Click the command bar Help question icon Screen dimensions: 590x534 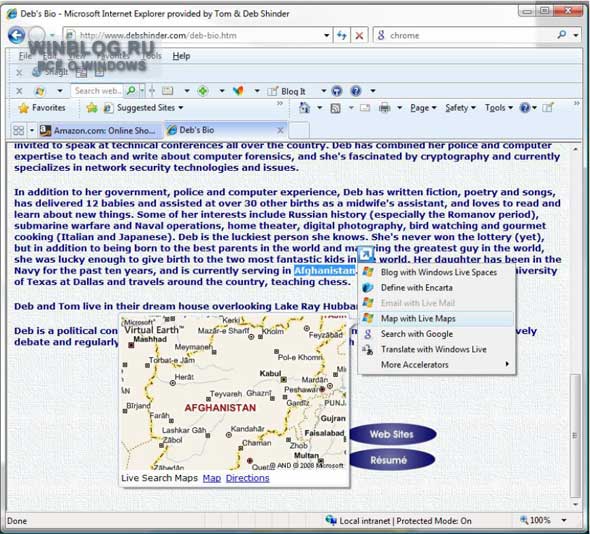click(525, 108)
